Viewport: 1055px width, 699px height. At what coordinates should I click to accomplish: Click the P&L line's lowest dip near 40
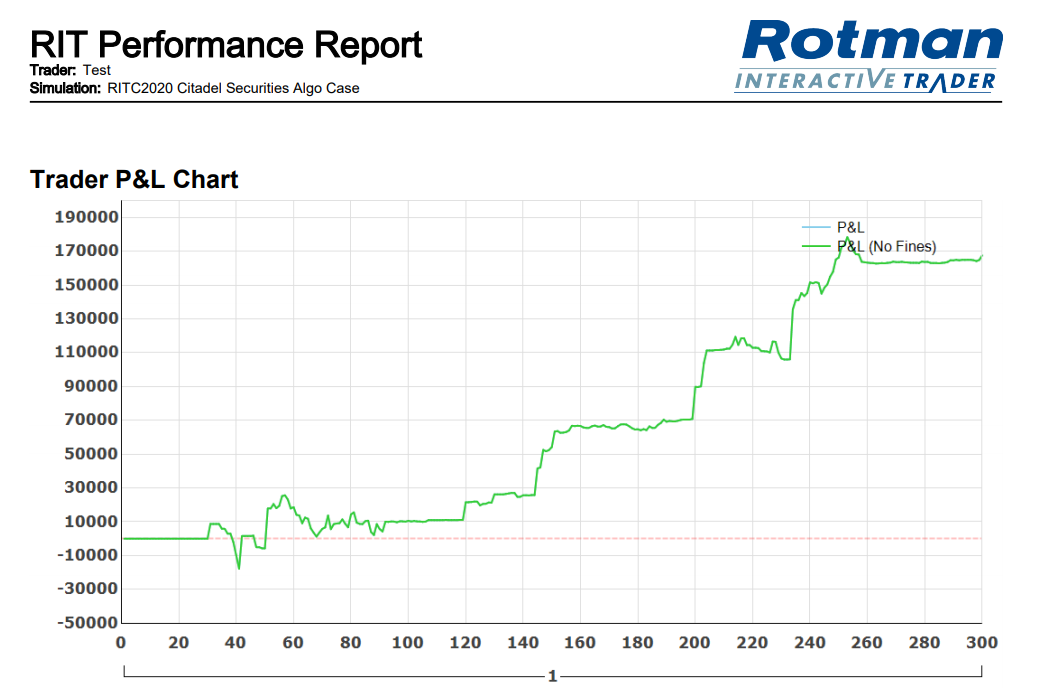click(x=239, y=568)
